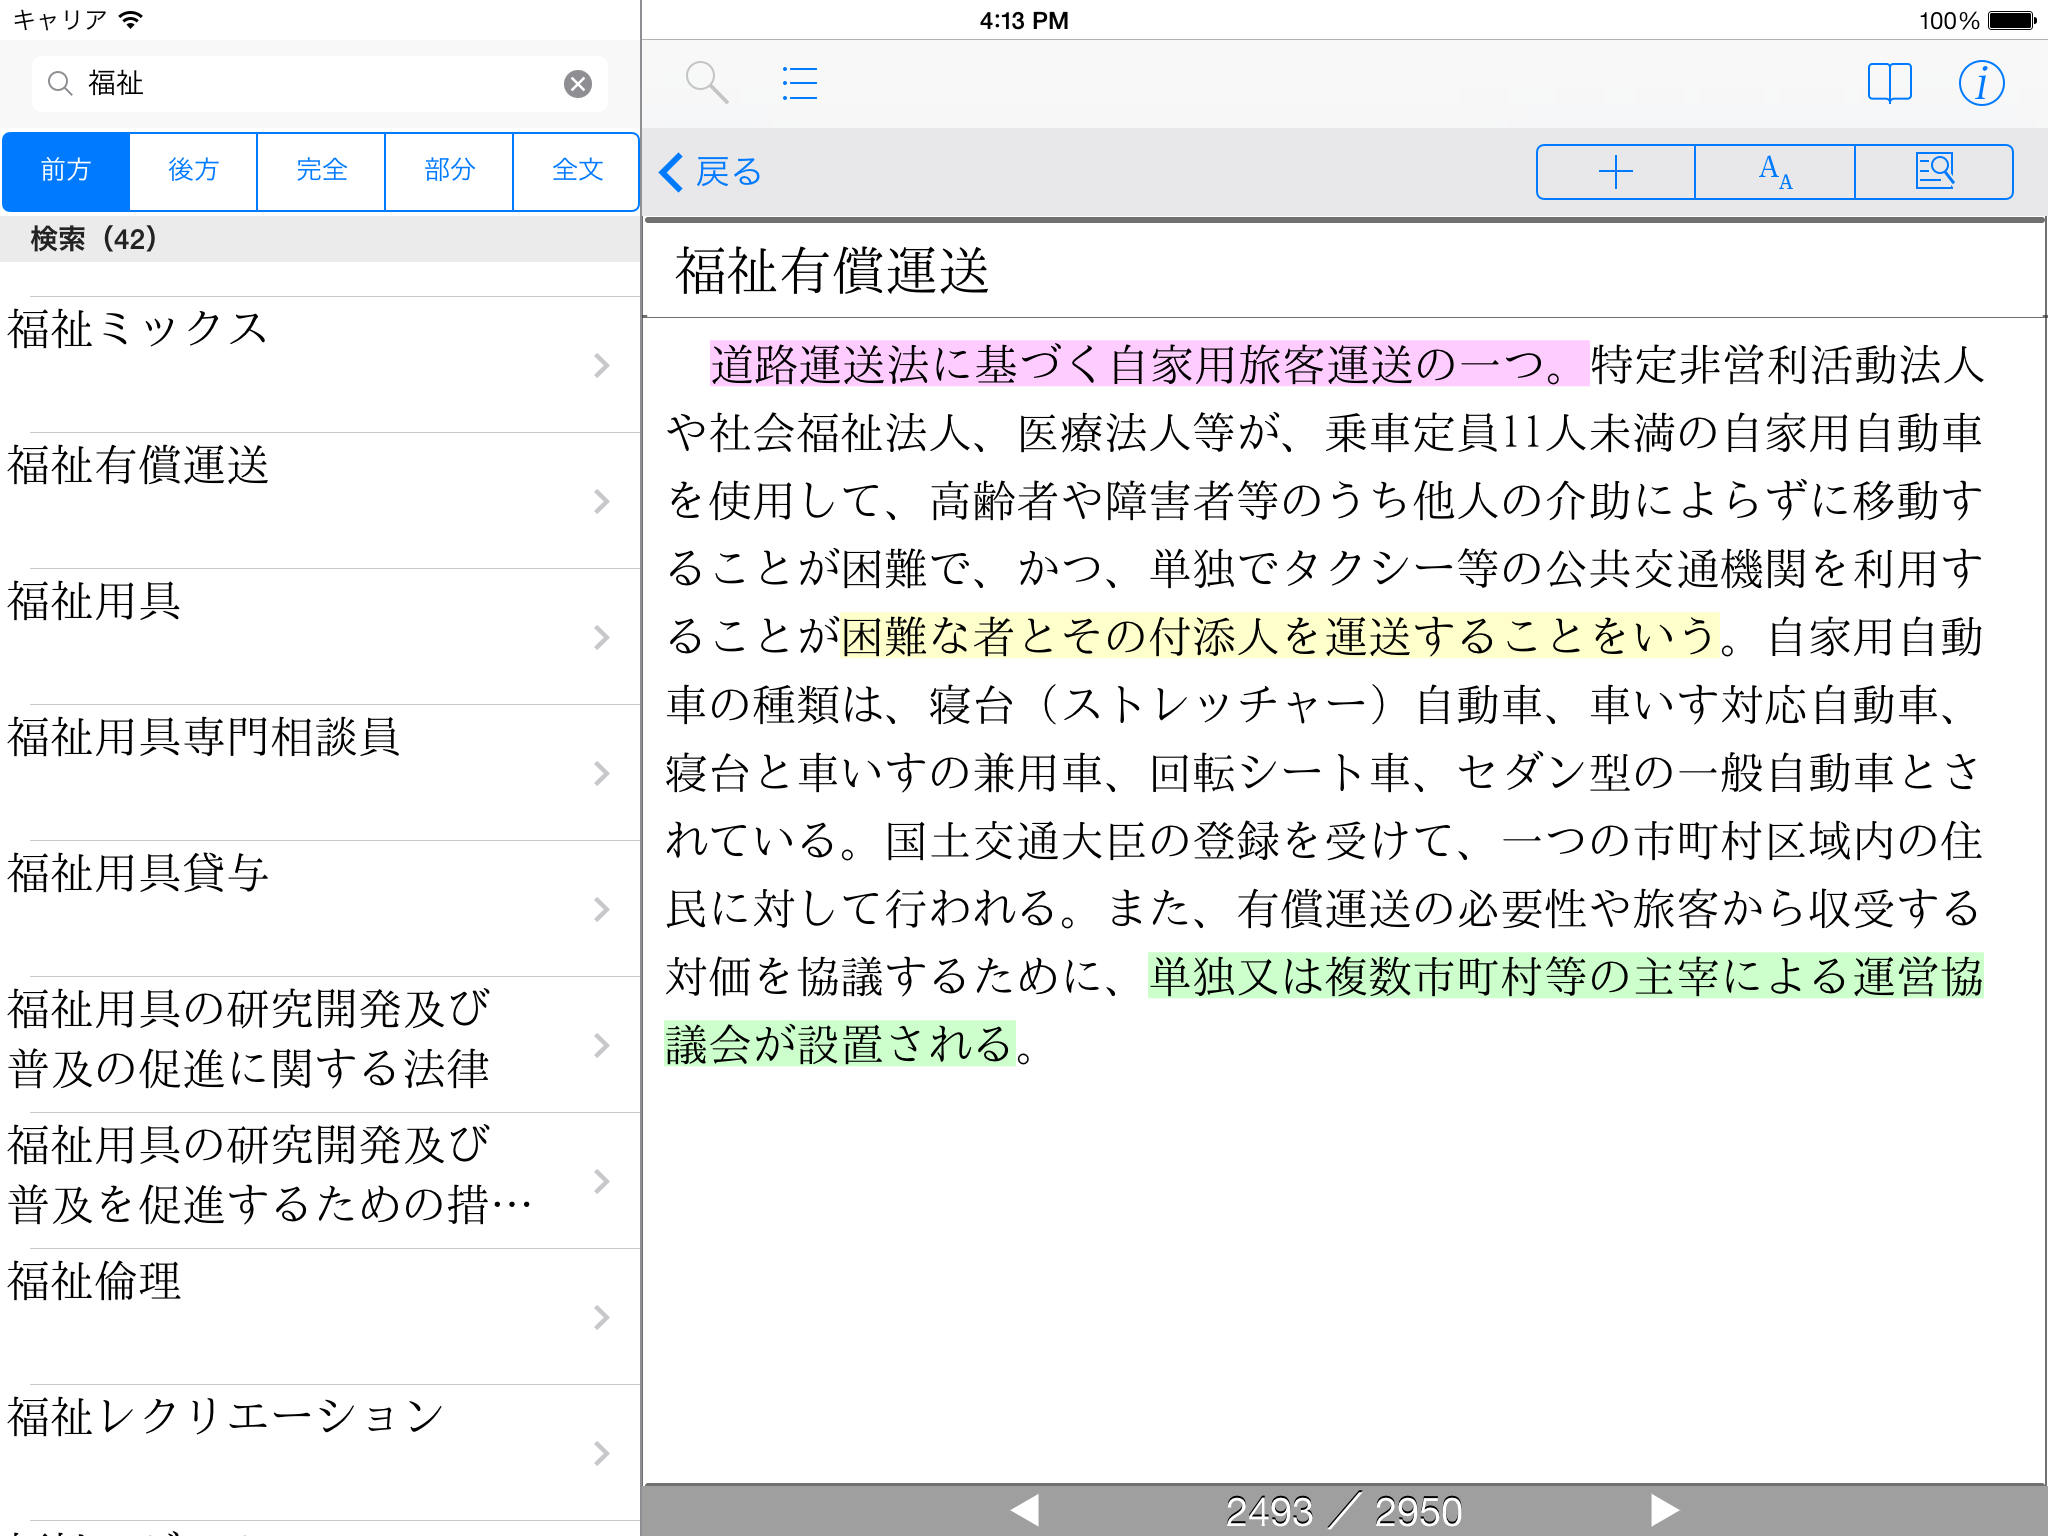Switch to 後方 suffix match mode

click(193, 171)
